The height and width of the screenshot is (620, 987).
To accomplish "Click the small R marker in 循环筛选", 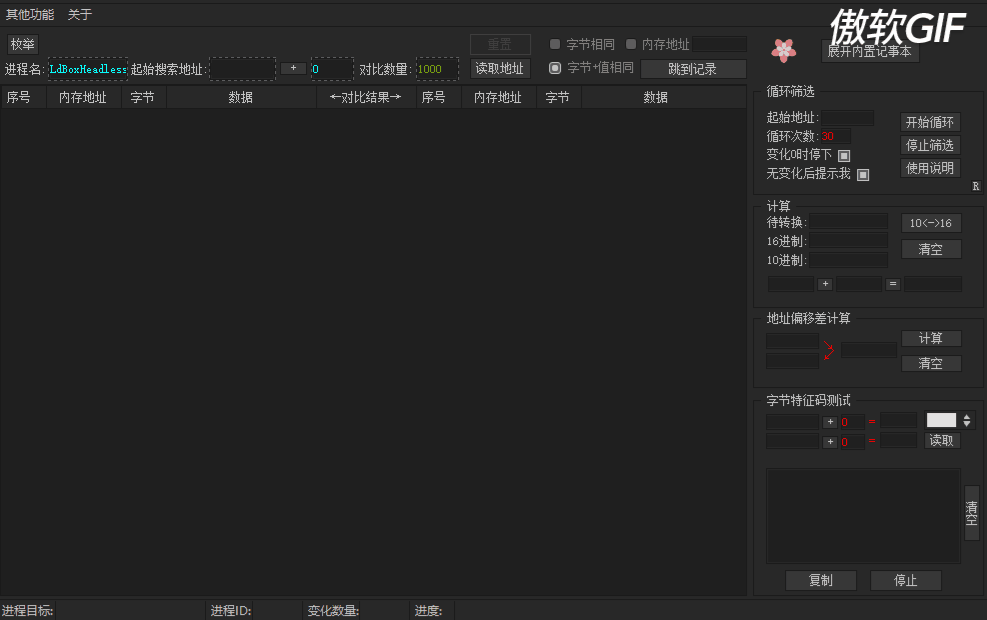I will [x=976, y=186].
